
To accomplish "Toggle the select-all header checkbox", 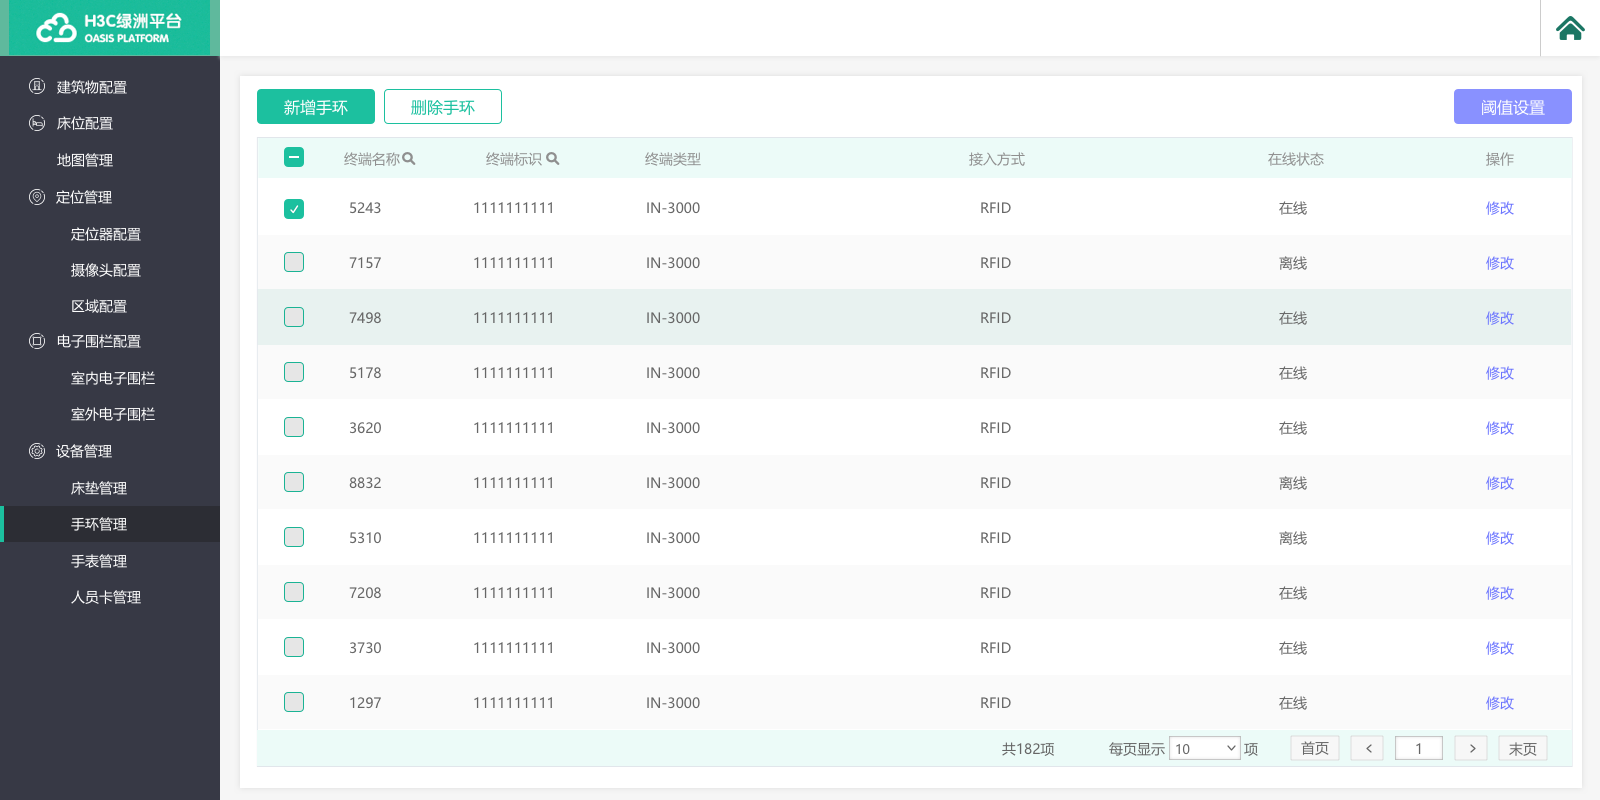I will (294, 157).
